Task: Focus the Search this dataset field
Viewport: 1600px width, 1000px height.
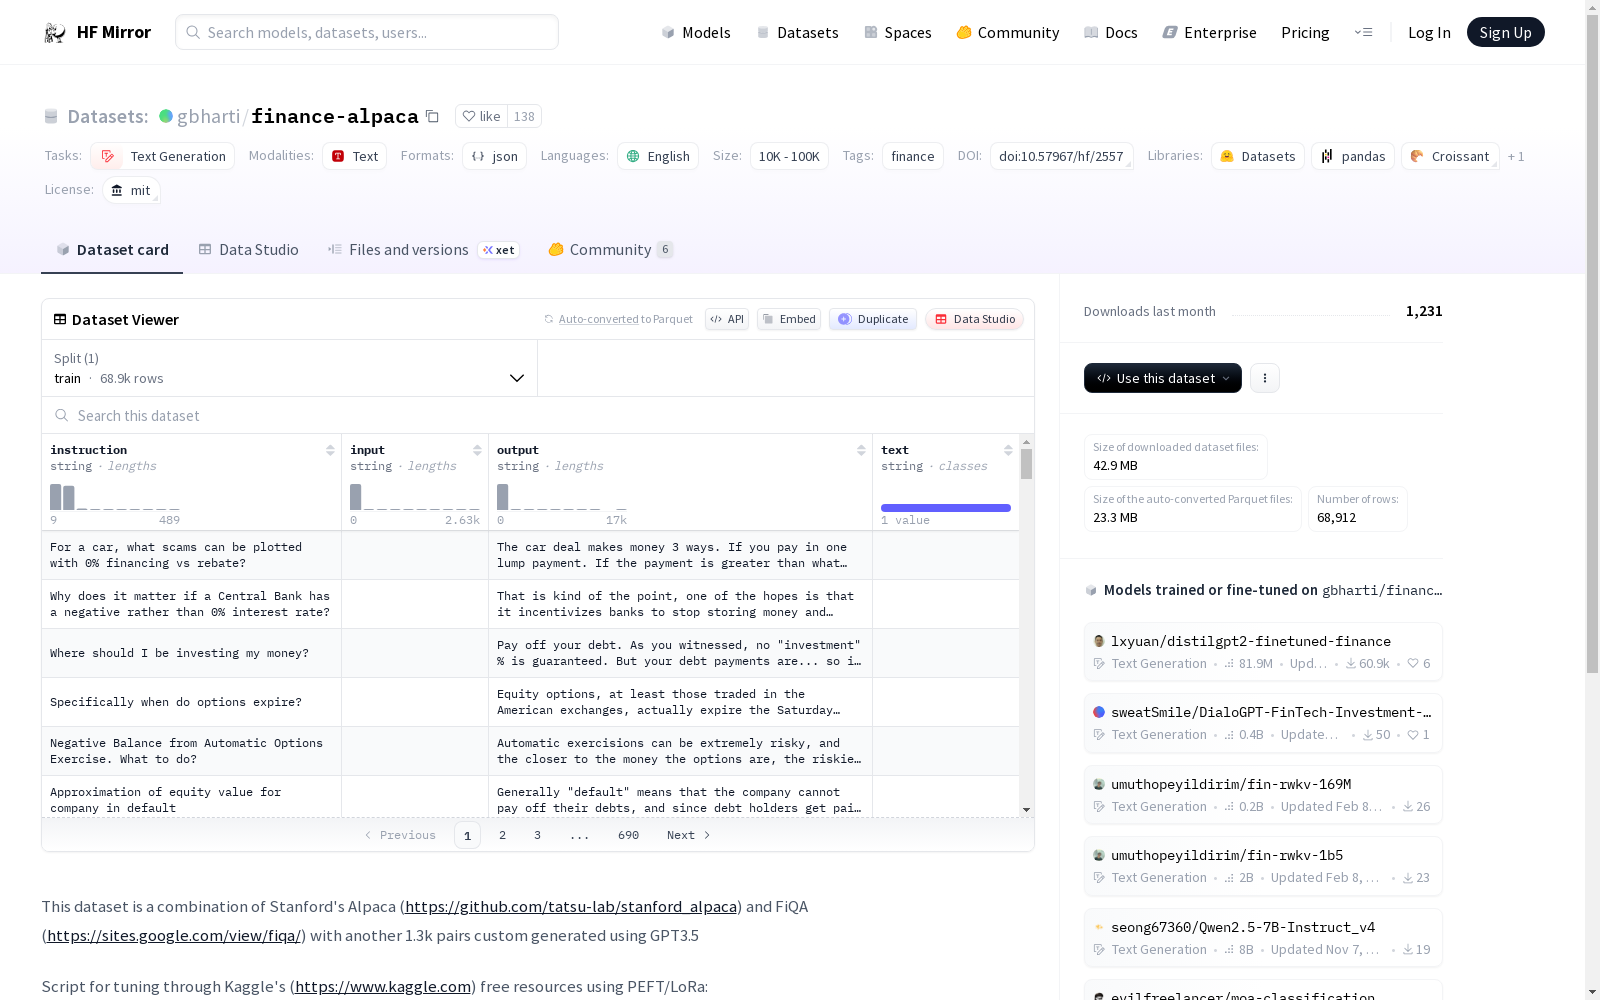Action: [x=538, y=415]
